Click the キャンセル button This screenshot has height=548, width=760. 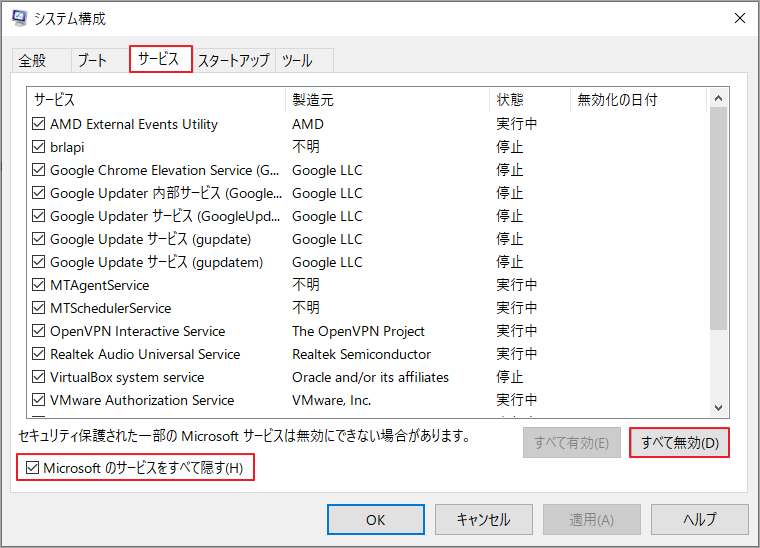click(483, 519)
